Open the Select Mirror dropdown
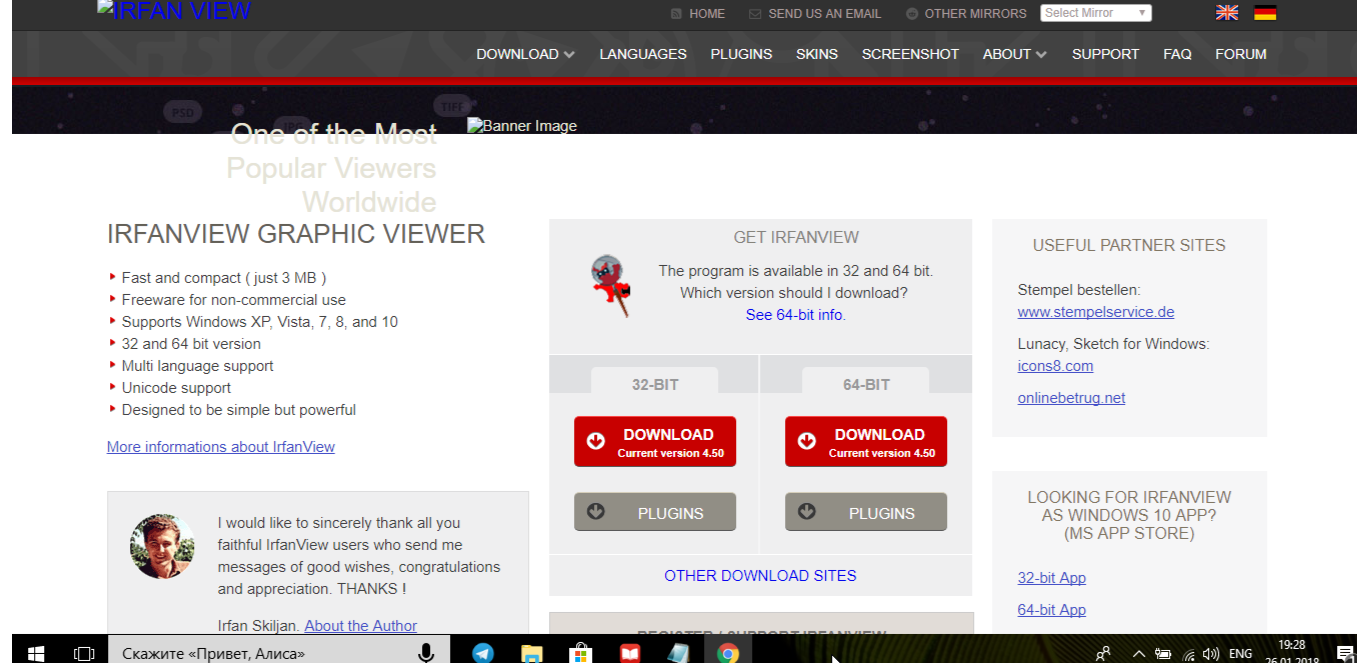This screenshot has width=1357, height=663. (x=1095, y=12)
